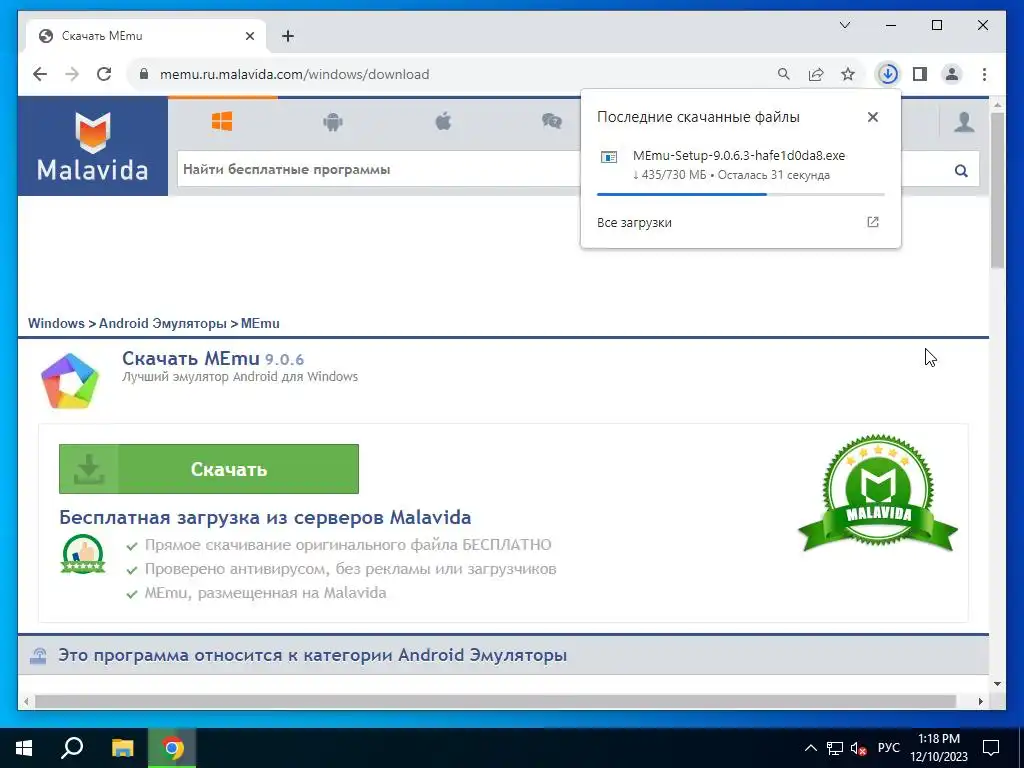The height and width of the screenshot is (768, 1024).
Task: Close the downloads popup
Action: click(x=872, y=117)
